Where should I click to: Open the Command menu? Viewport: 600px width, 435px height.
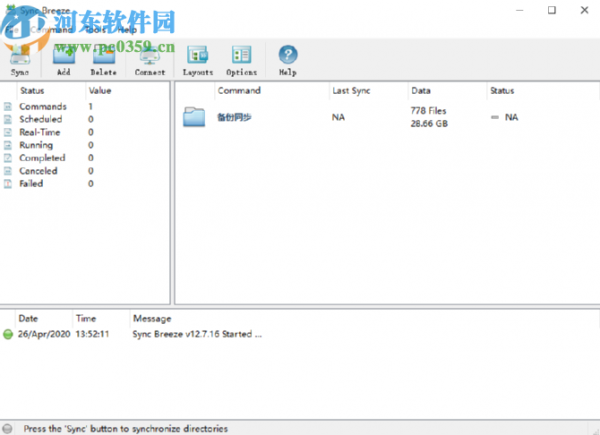point(51,30)
